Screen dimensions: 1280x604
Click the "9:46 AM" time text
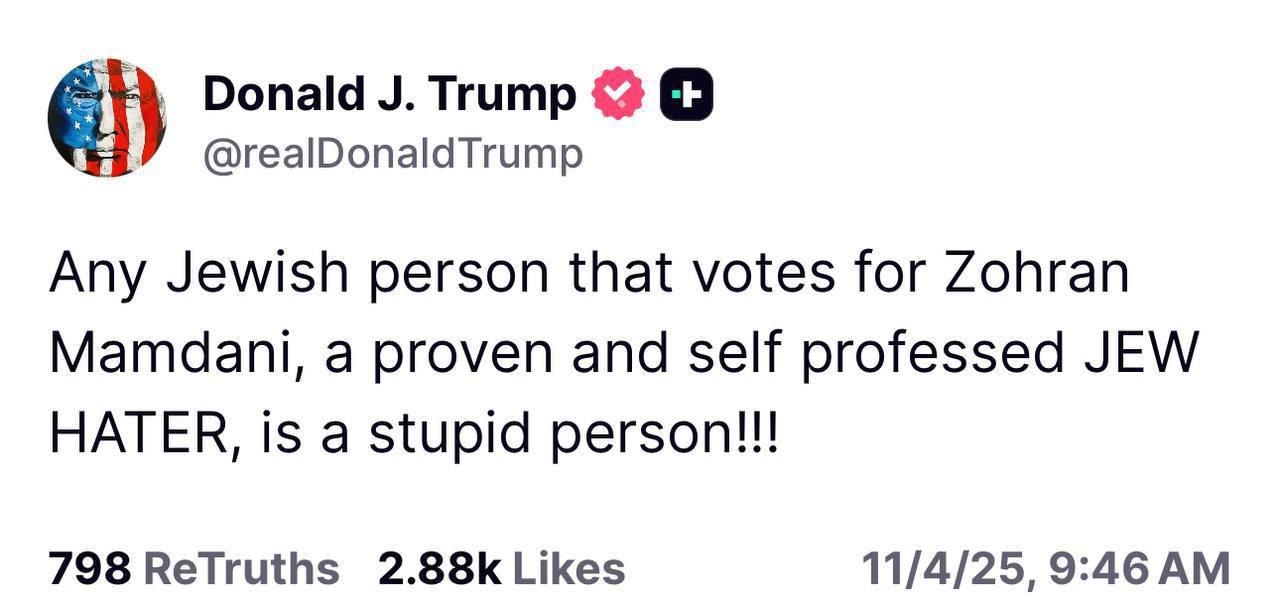[x=1140, y=568]
